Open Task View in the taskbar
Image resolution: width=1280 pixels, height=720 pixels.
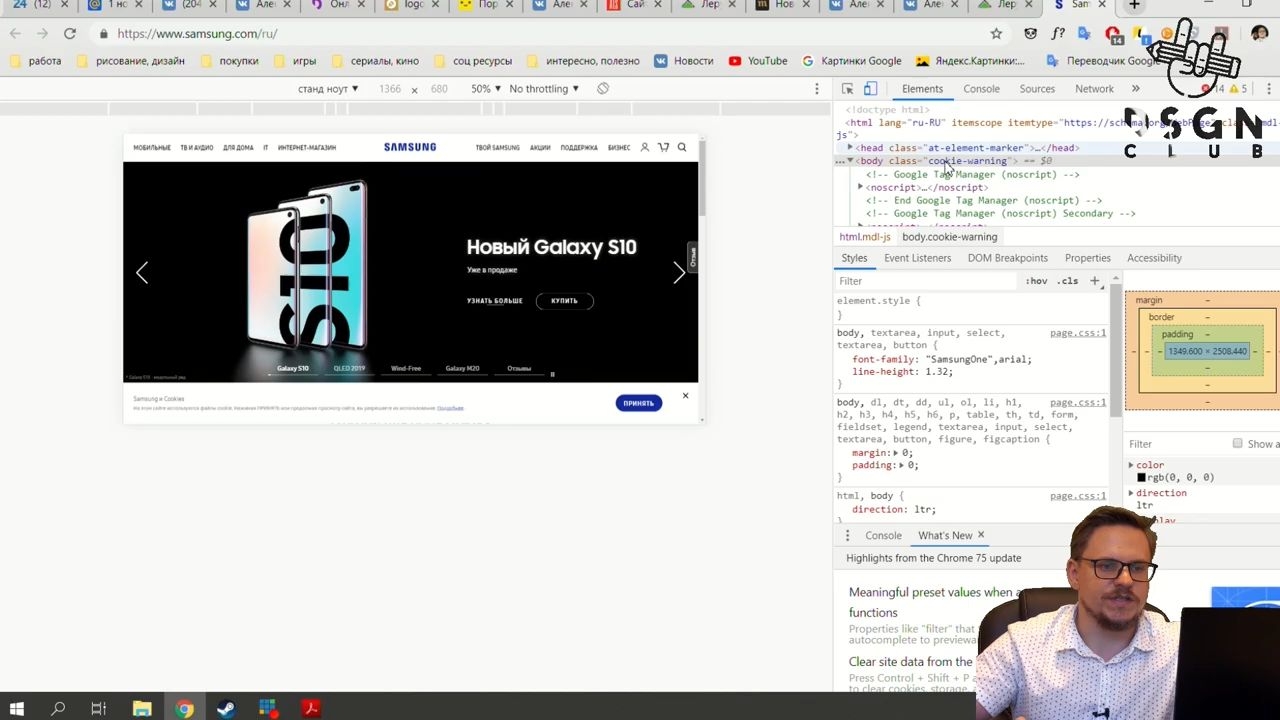click(x=98, y=708)
